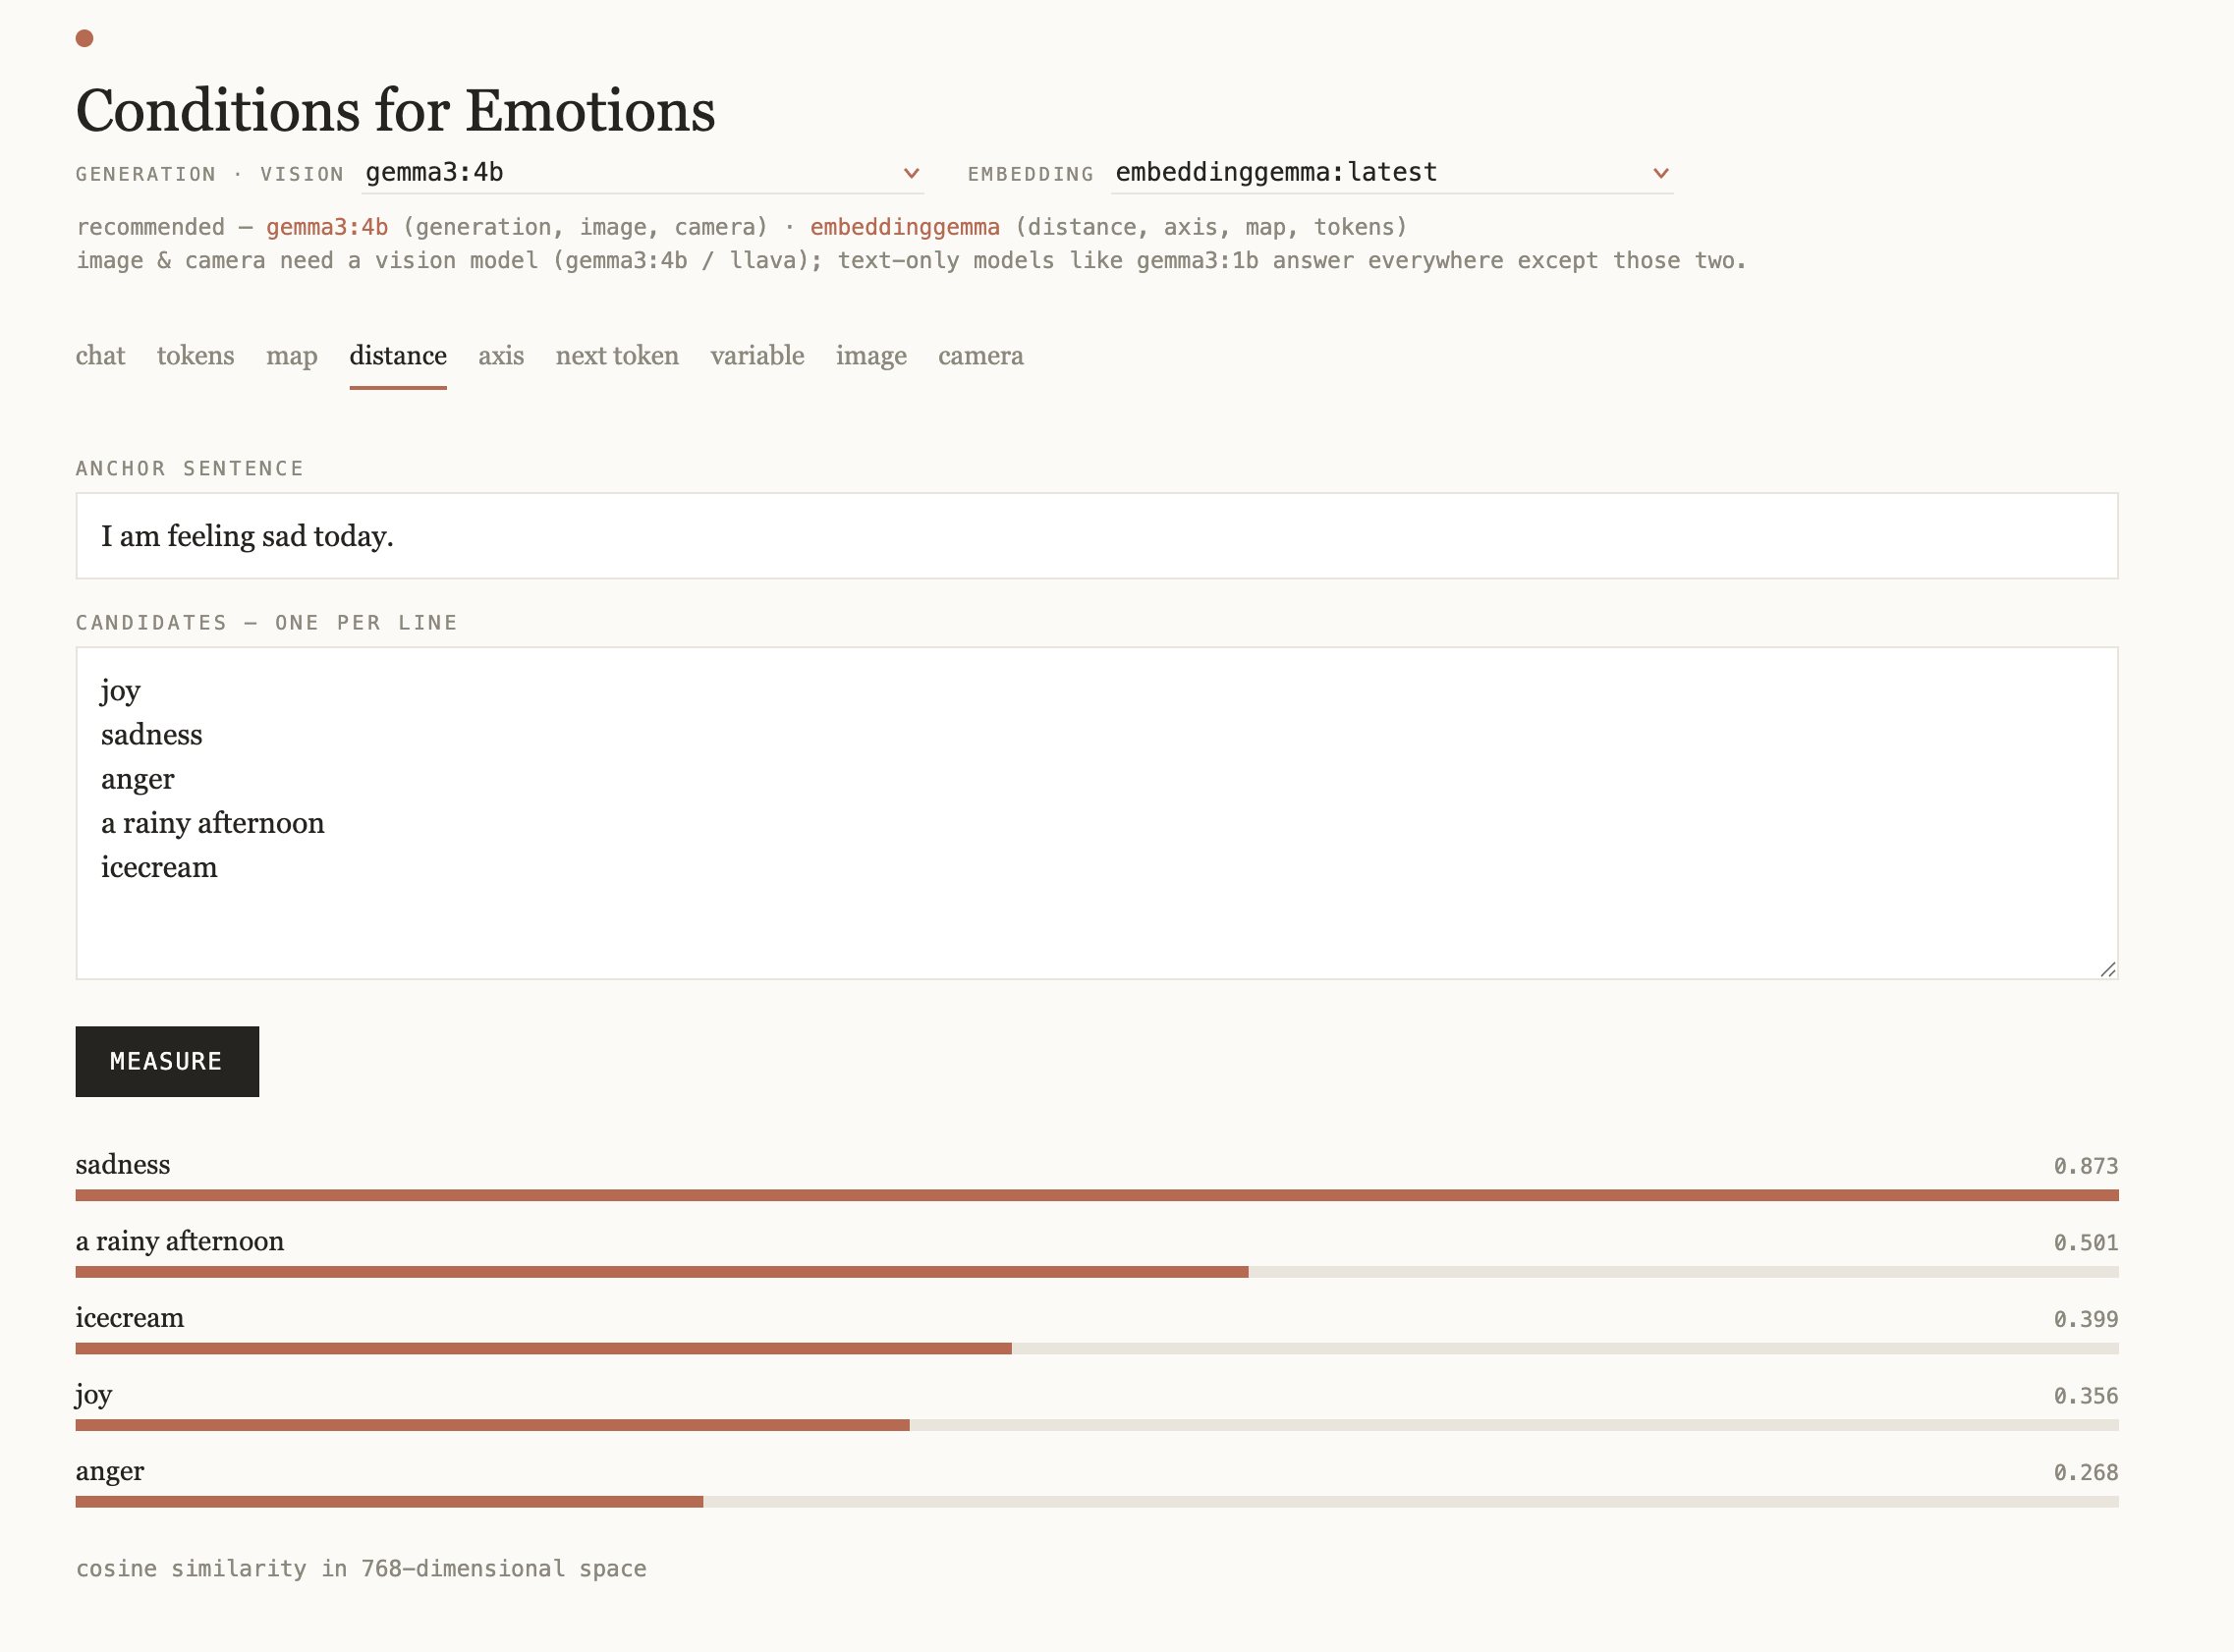Open the generation model dropdown showing gemma3:4b

[642, 173]
